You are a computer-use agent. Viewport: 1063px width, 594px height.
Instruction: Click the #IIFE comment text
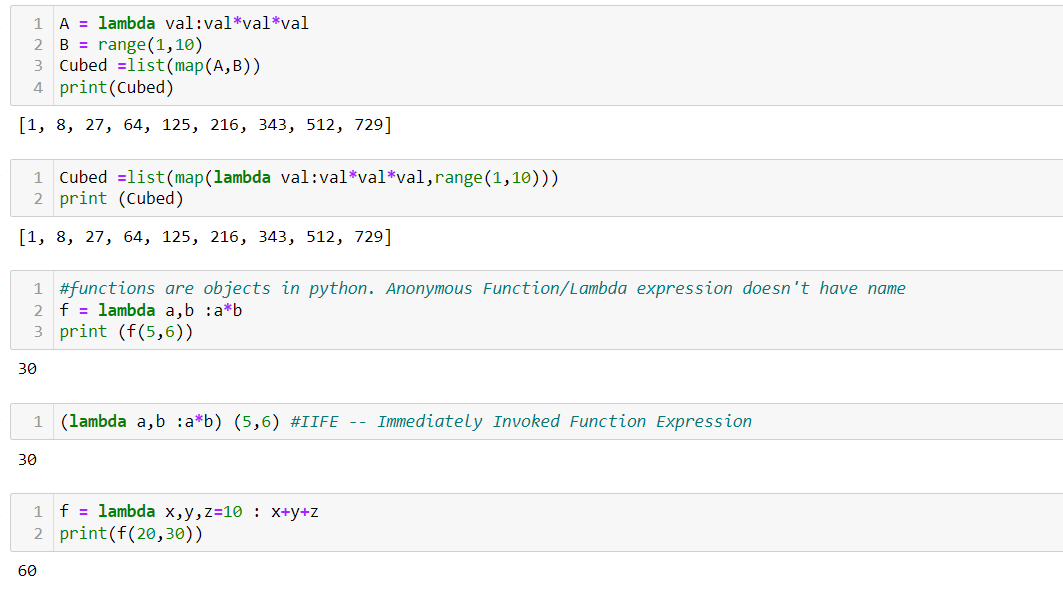click(521, 422)
